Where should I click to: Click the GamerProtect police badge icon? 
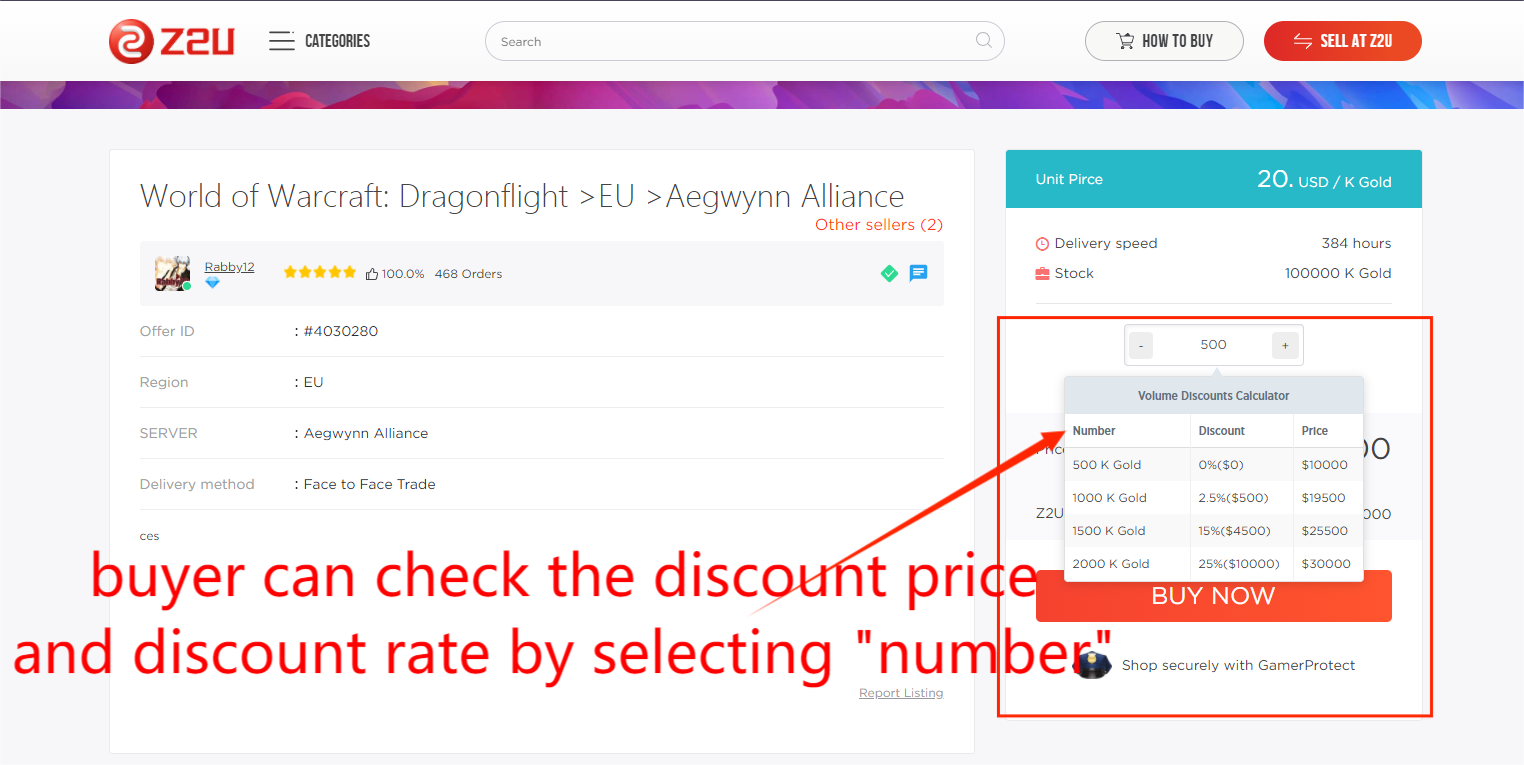1092,665
